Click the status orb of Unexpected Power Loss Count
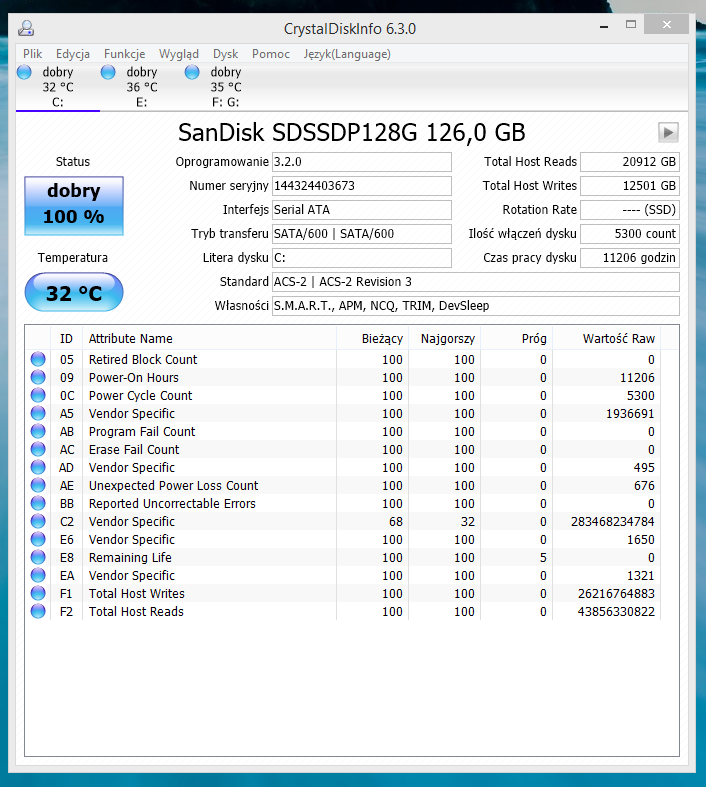 point(38,485)
